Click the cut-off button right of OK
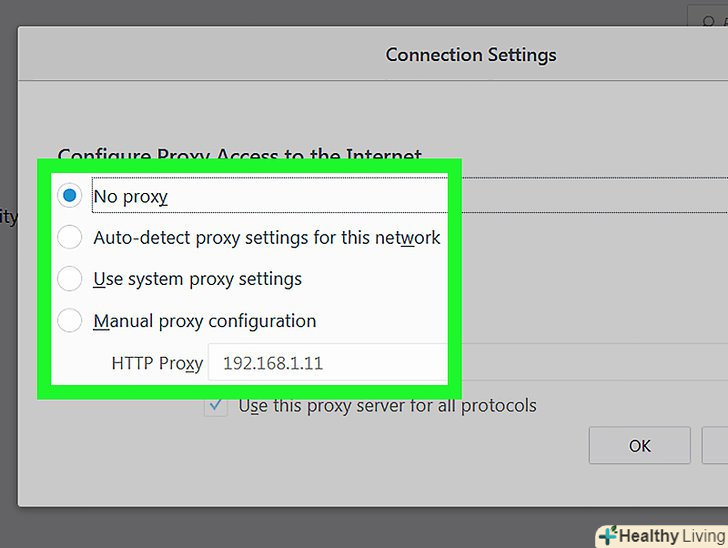728x548 pixels. (x=716, y=446)
